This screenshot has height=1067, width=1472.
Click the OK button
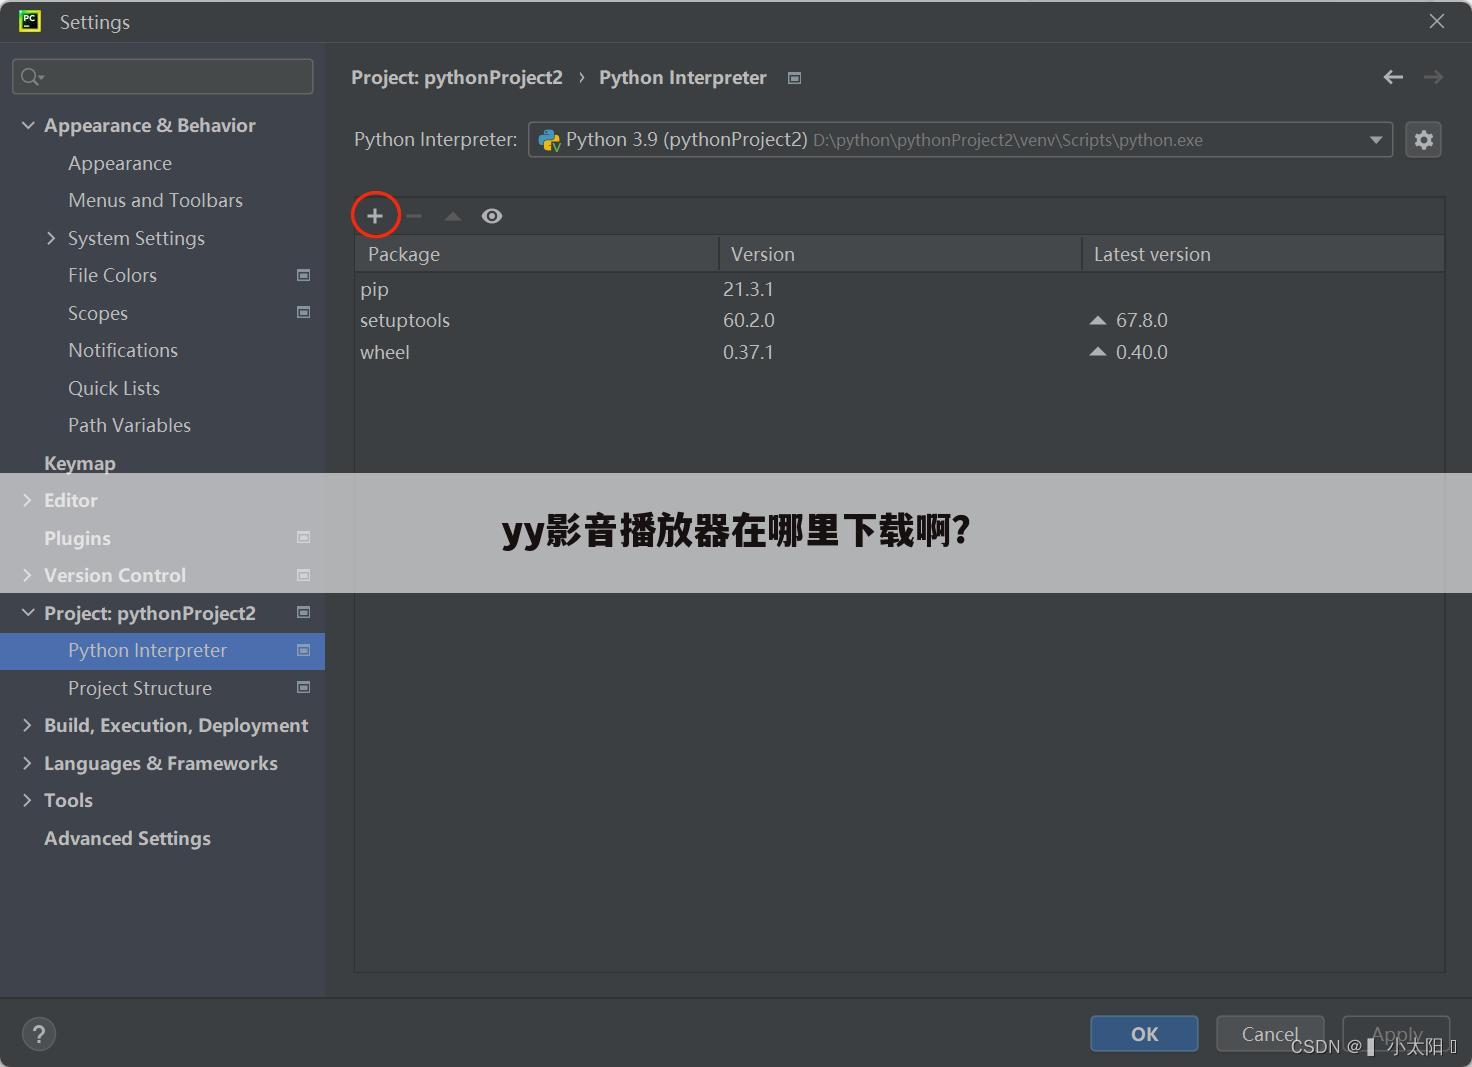[x=1144, y=1034]
